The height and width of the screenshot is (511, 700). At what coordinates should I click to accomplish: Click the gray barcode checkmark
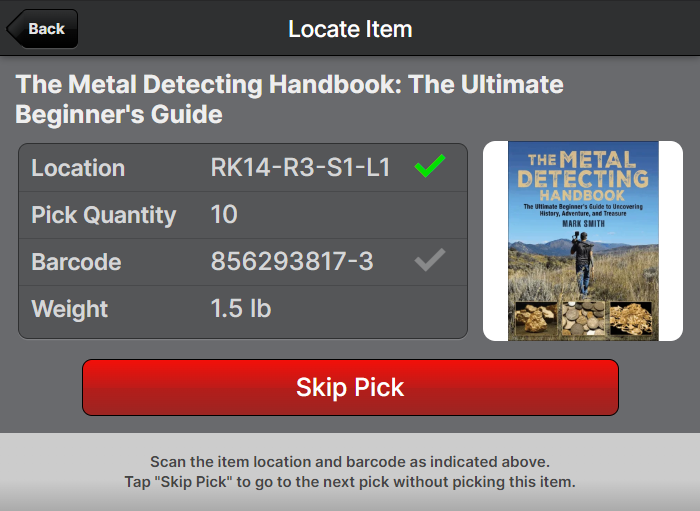[x=429, y=261]
